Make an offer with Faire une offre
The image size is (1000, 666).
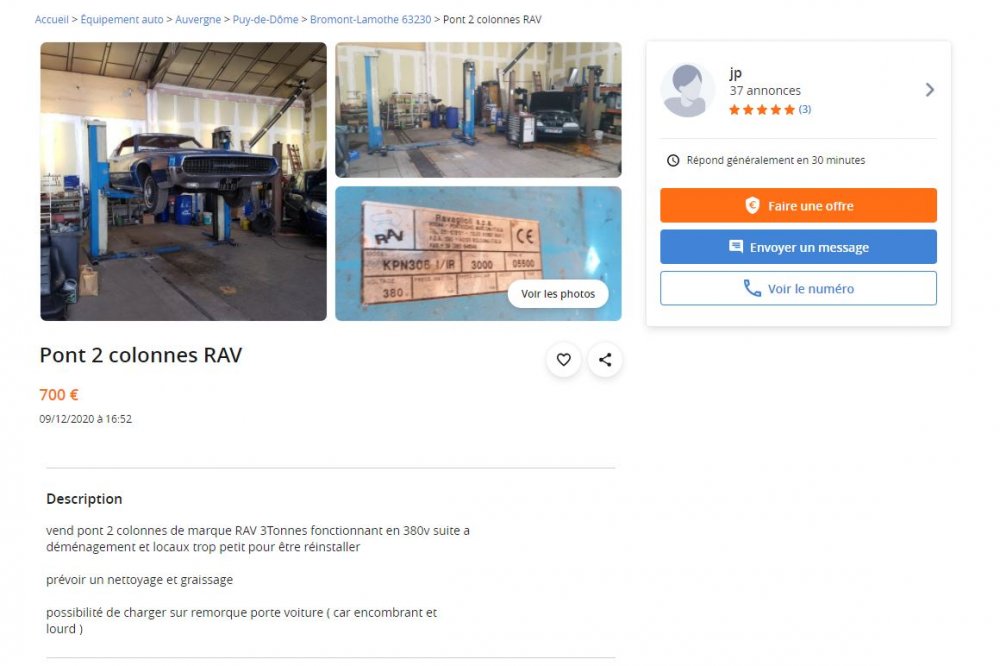point(798,205)
